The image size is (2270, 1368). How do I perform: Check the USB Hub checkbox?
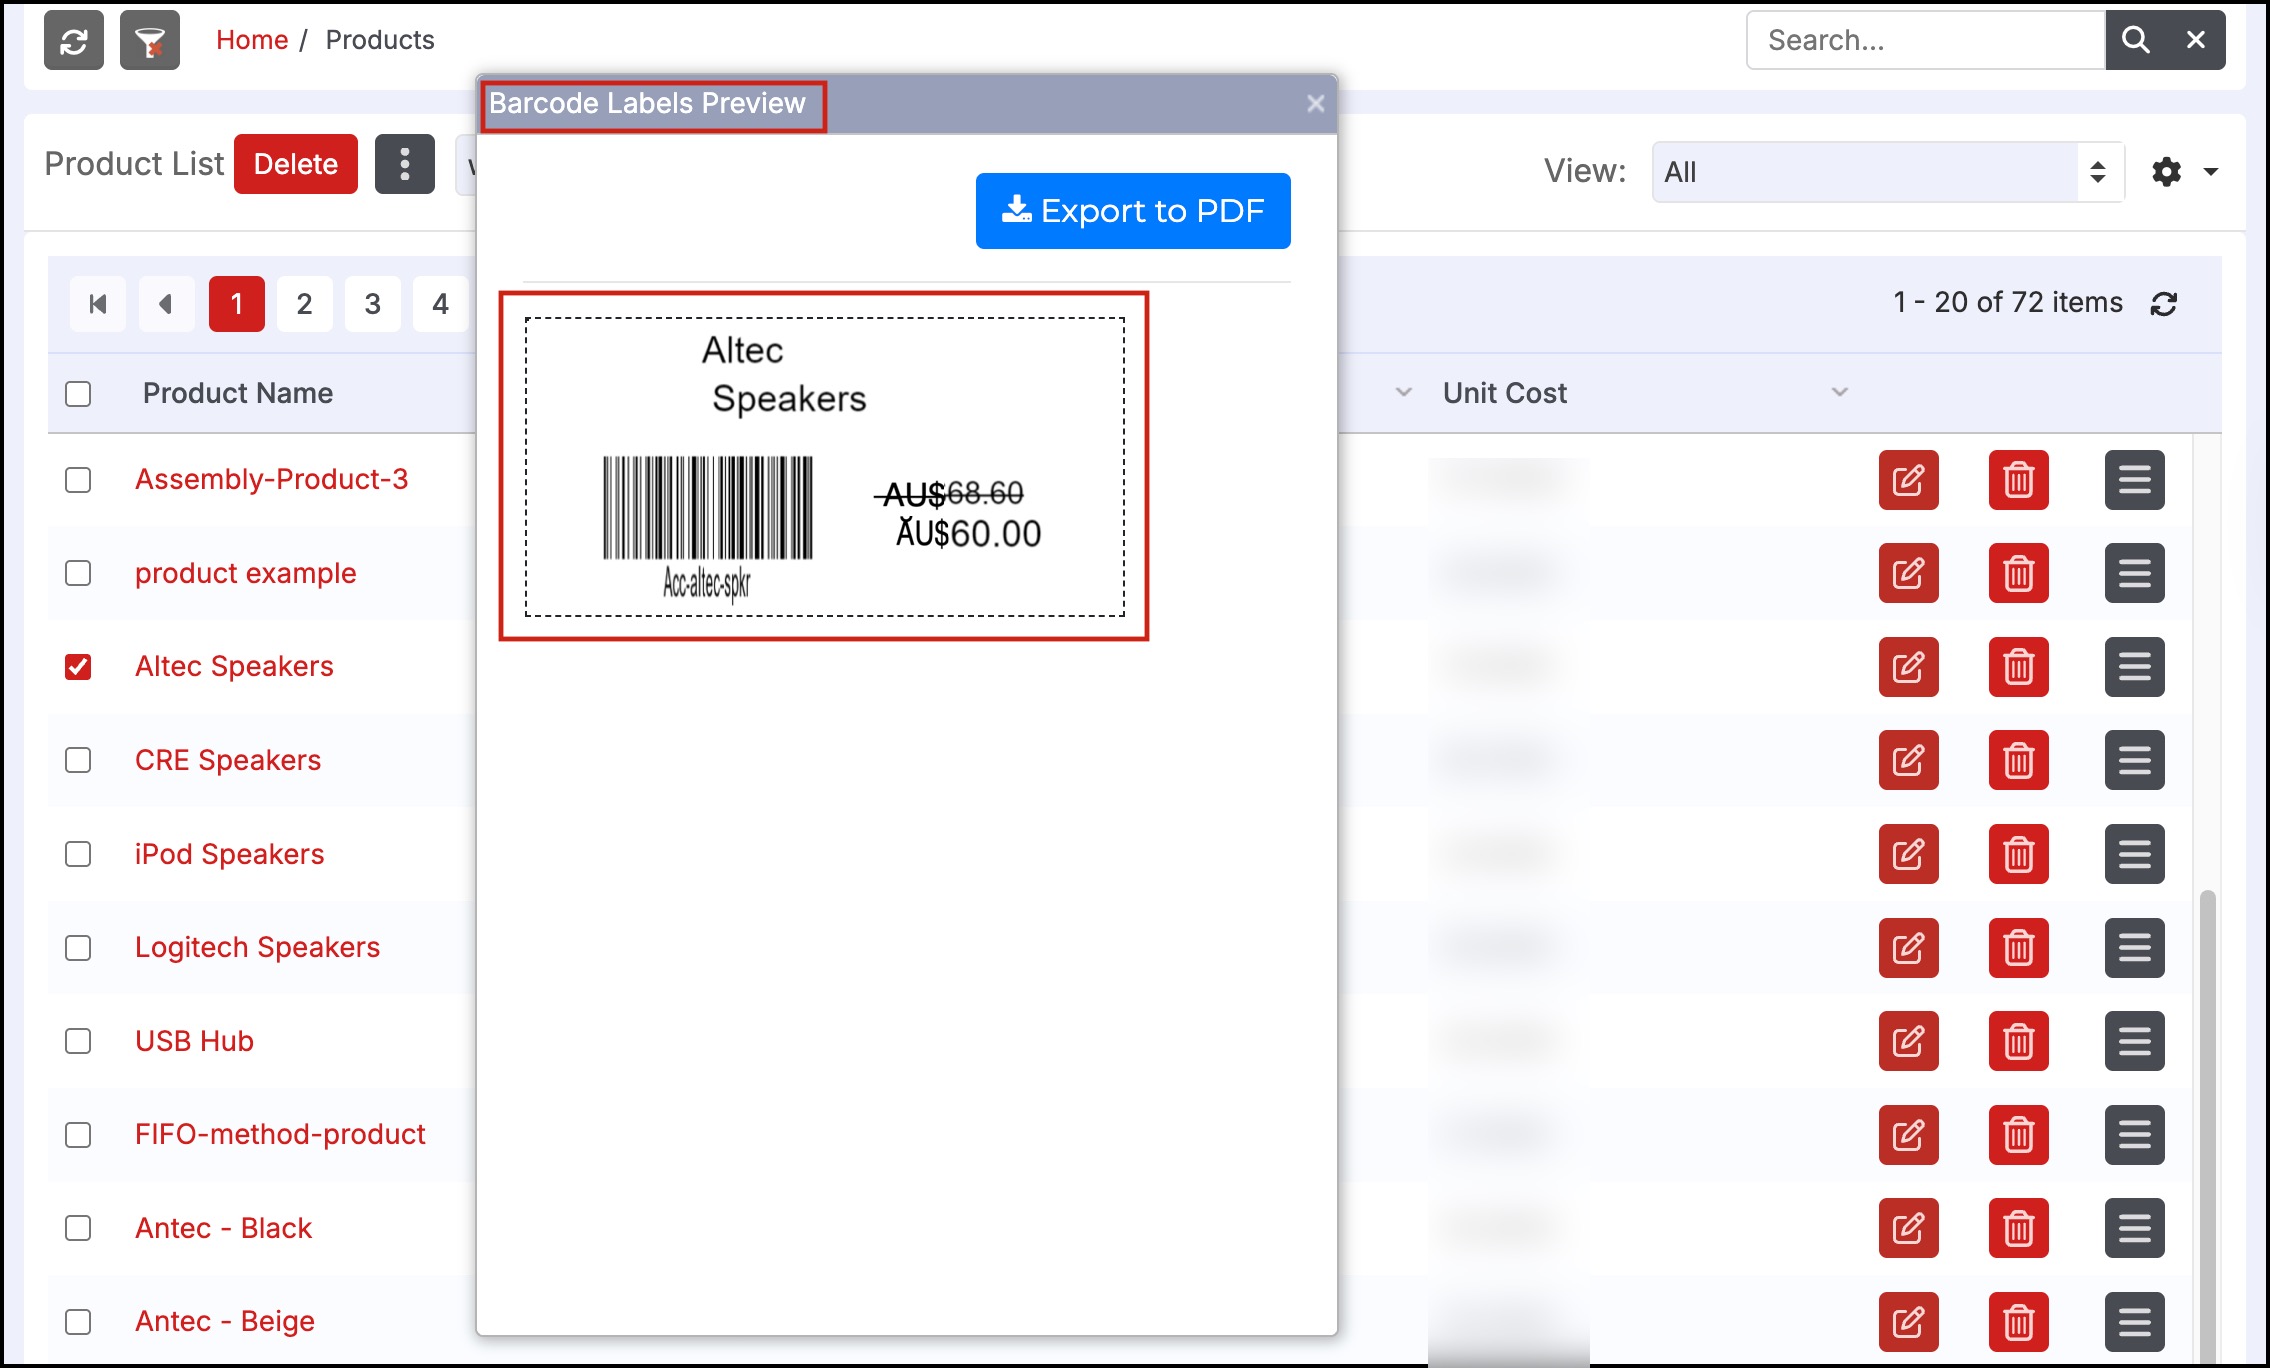pos(78,1041)
